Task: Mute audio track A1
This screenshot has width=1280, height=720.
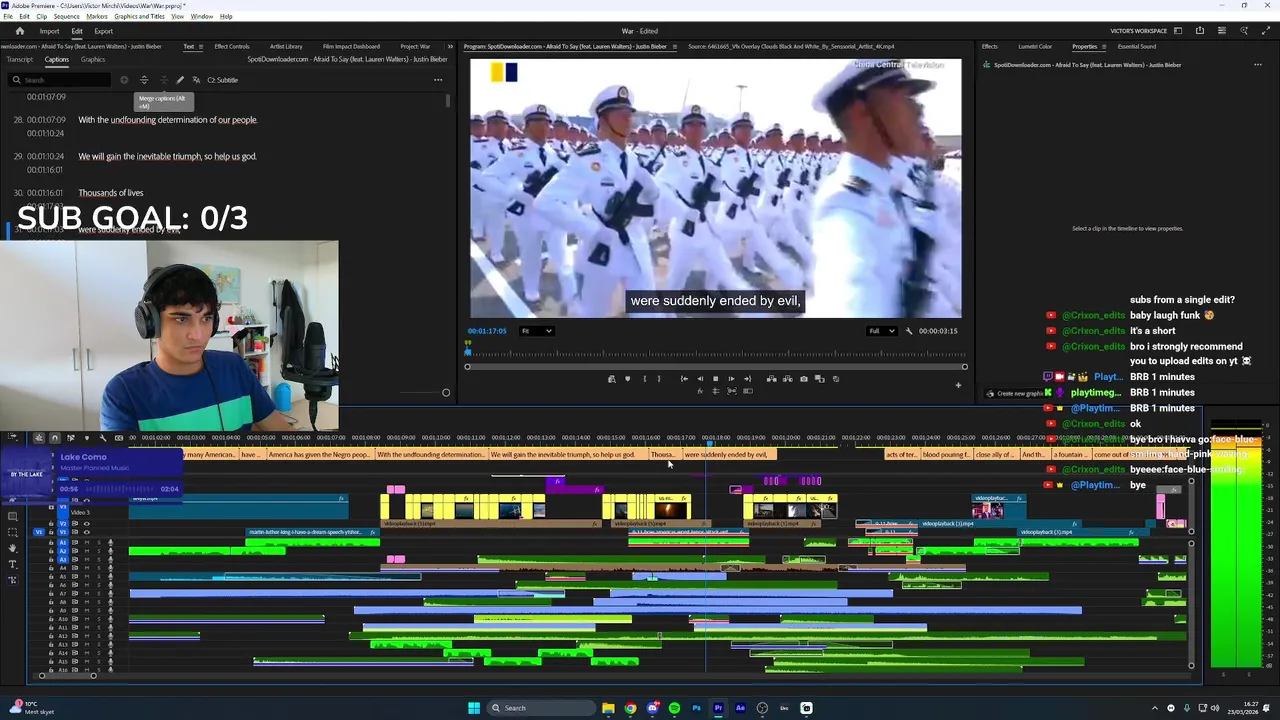Action: coord(87,543)
